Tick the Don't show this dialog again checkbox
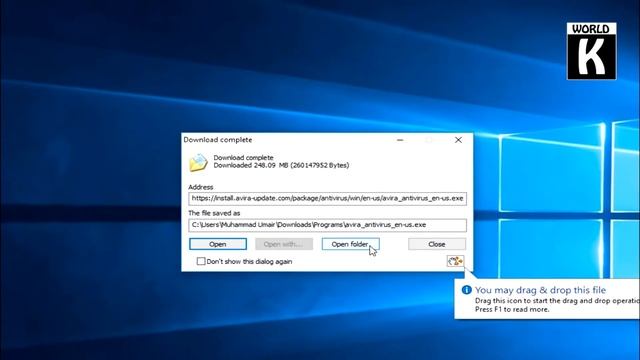The image size is (640, 360). click(x=201, y=261)
